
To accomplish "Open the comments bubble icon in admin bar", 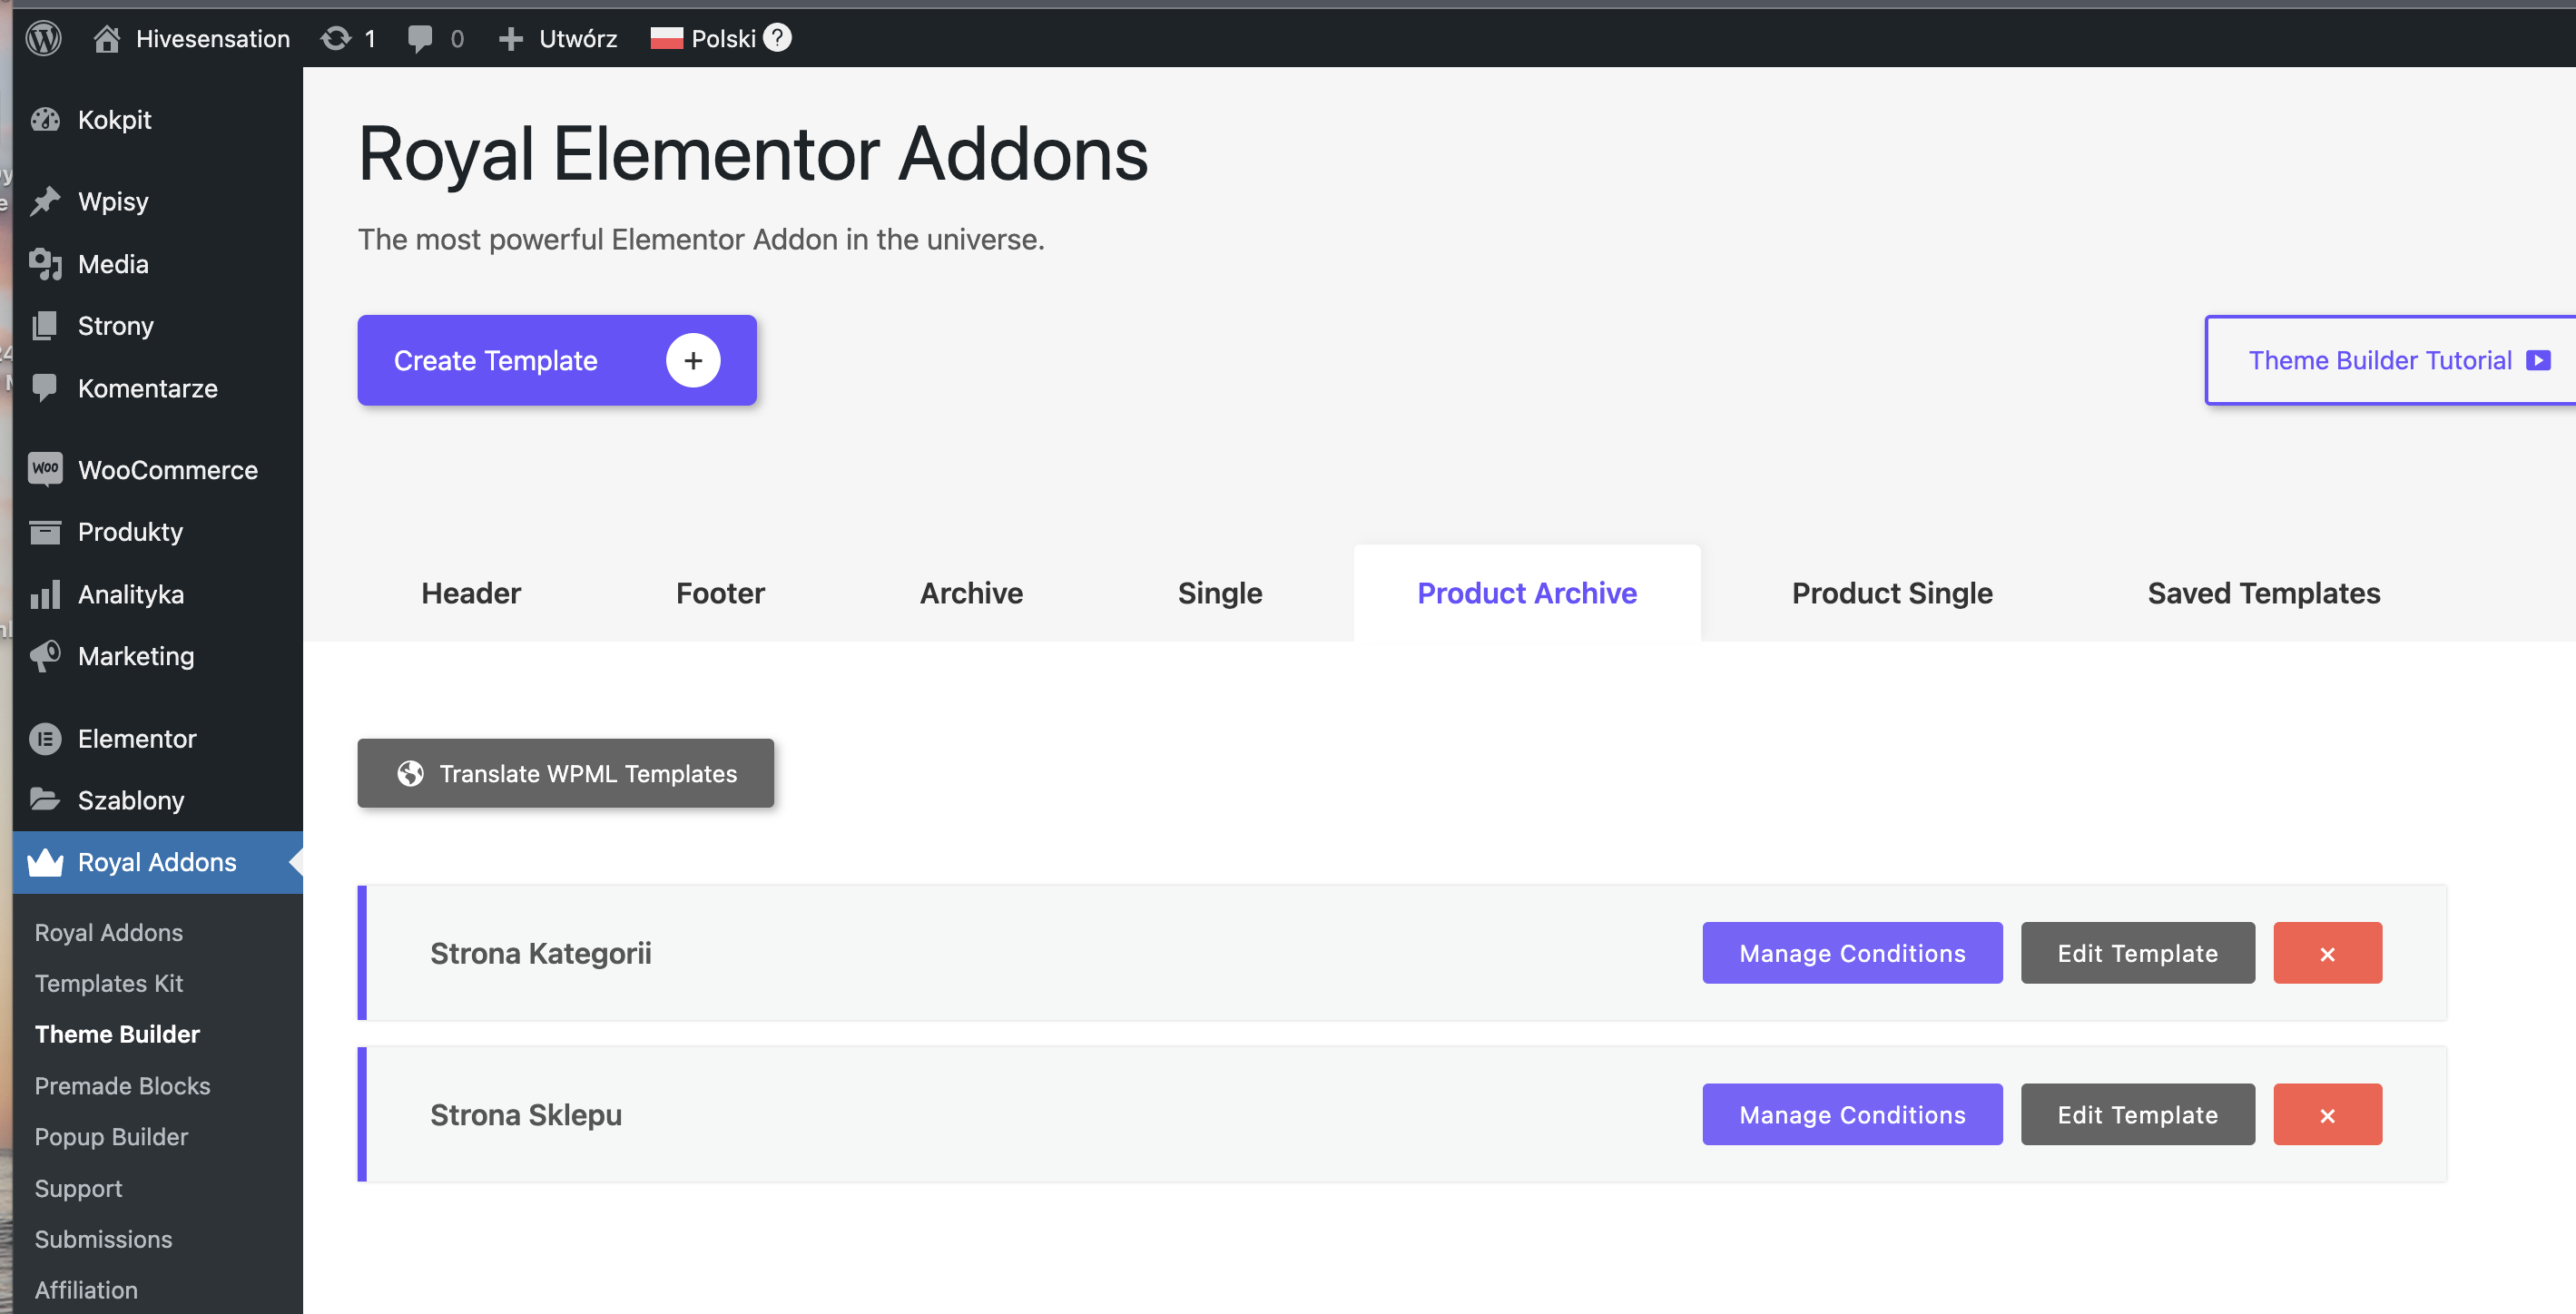I will [420, 39].
